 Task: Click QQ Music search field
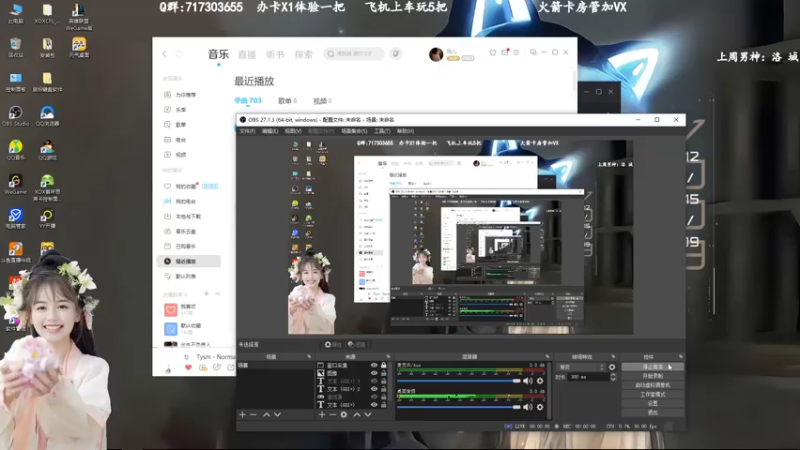pyautogui.click(x=354, y=54)
